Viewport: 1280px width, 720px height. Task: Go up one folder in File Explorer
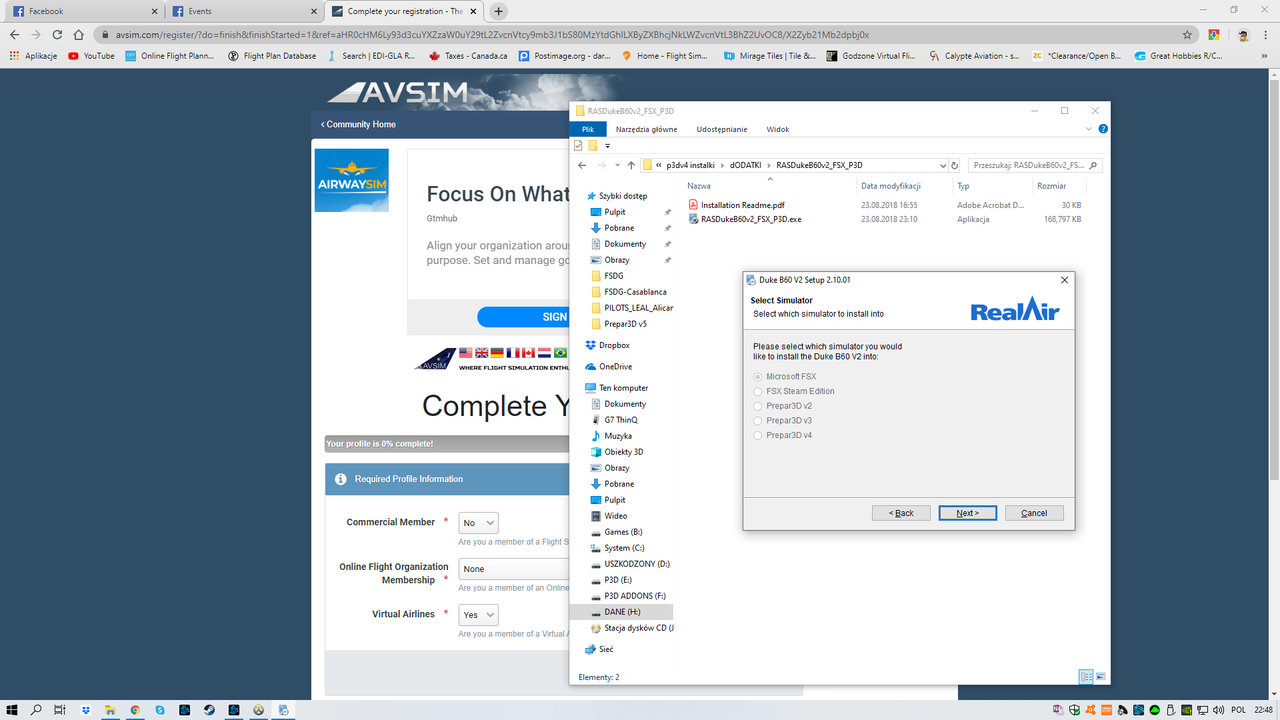[631, 165]
